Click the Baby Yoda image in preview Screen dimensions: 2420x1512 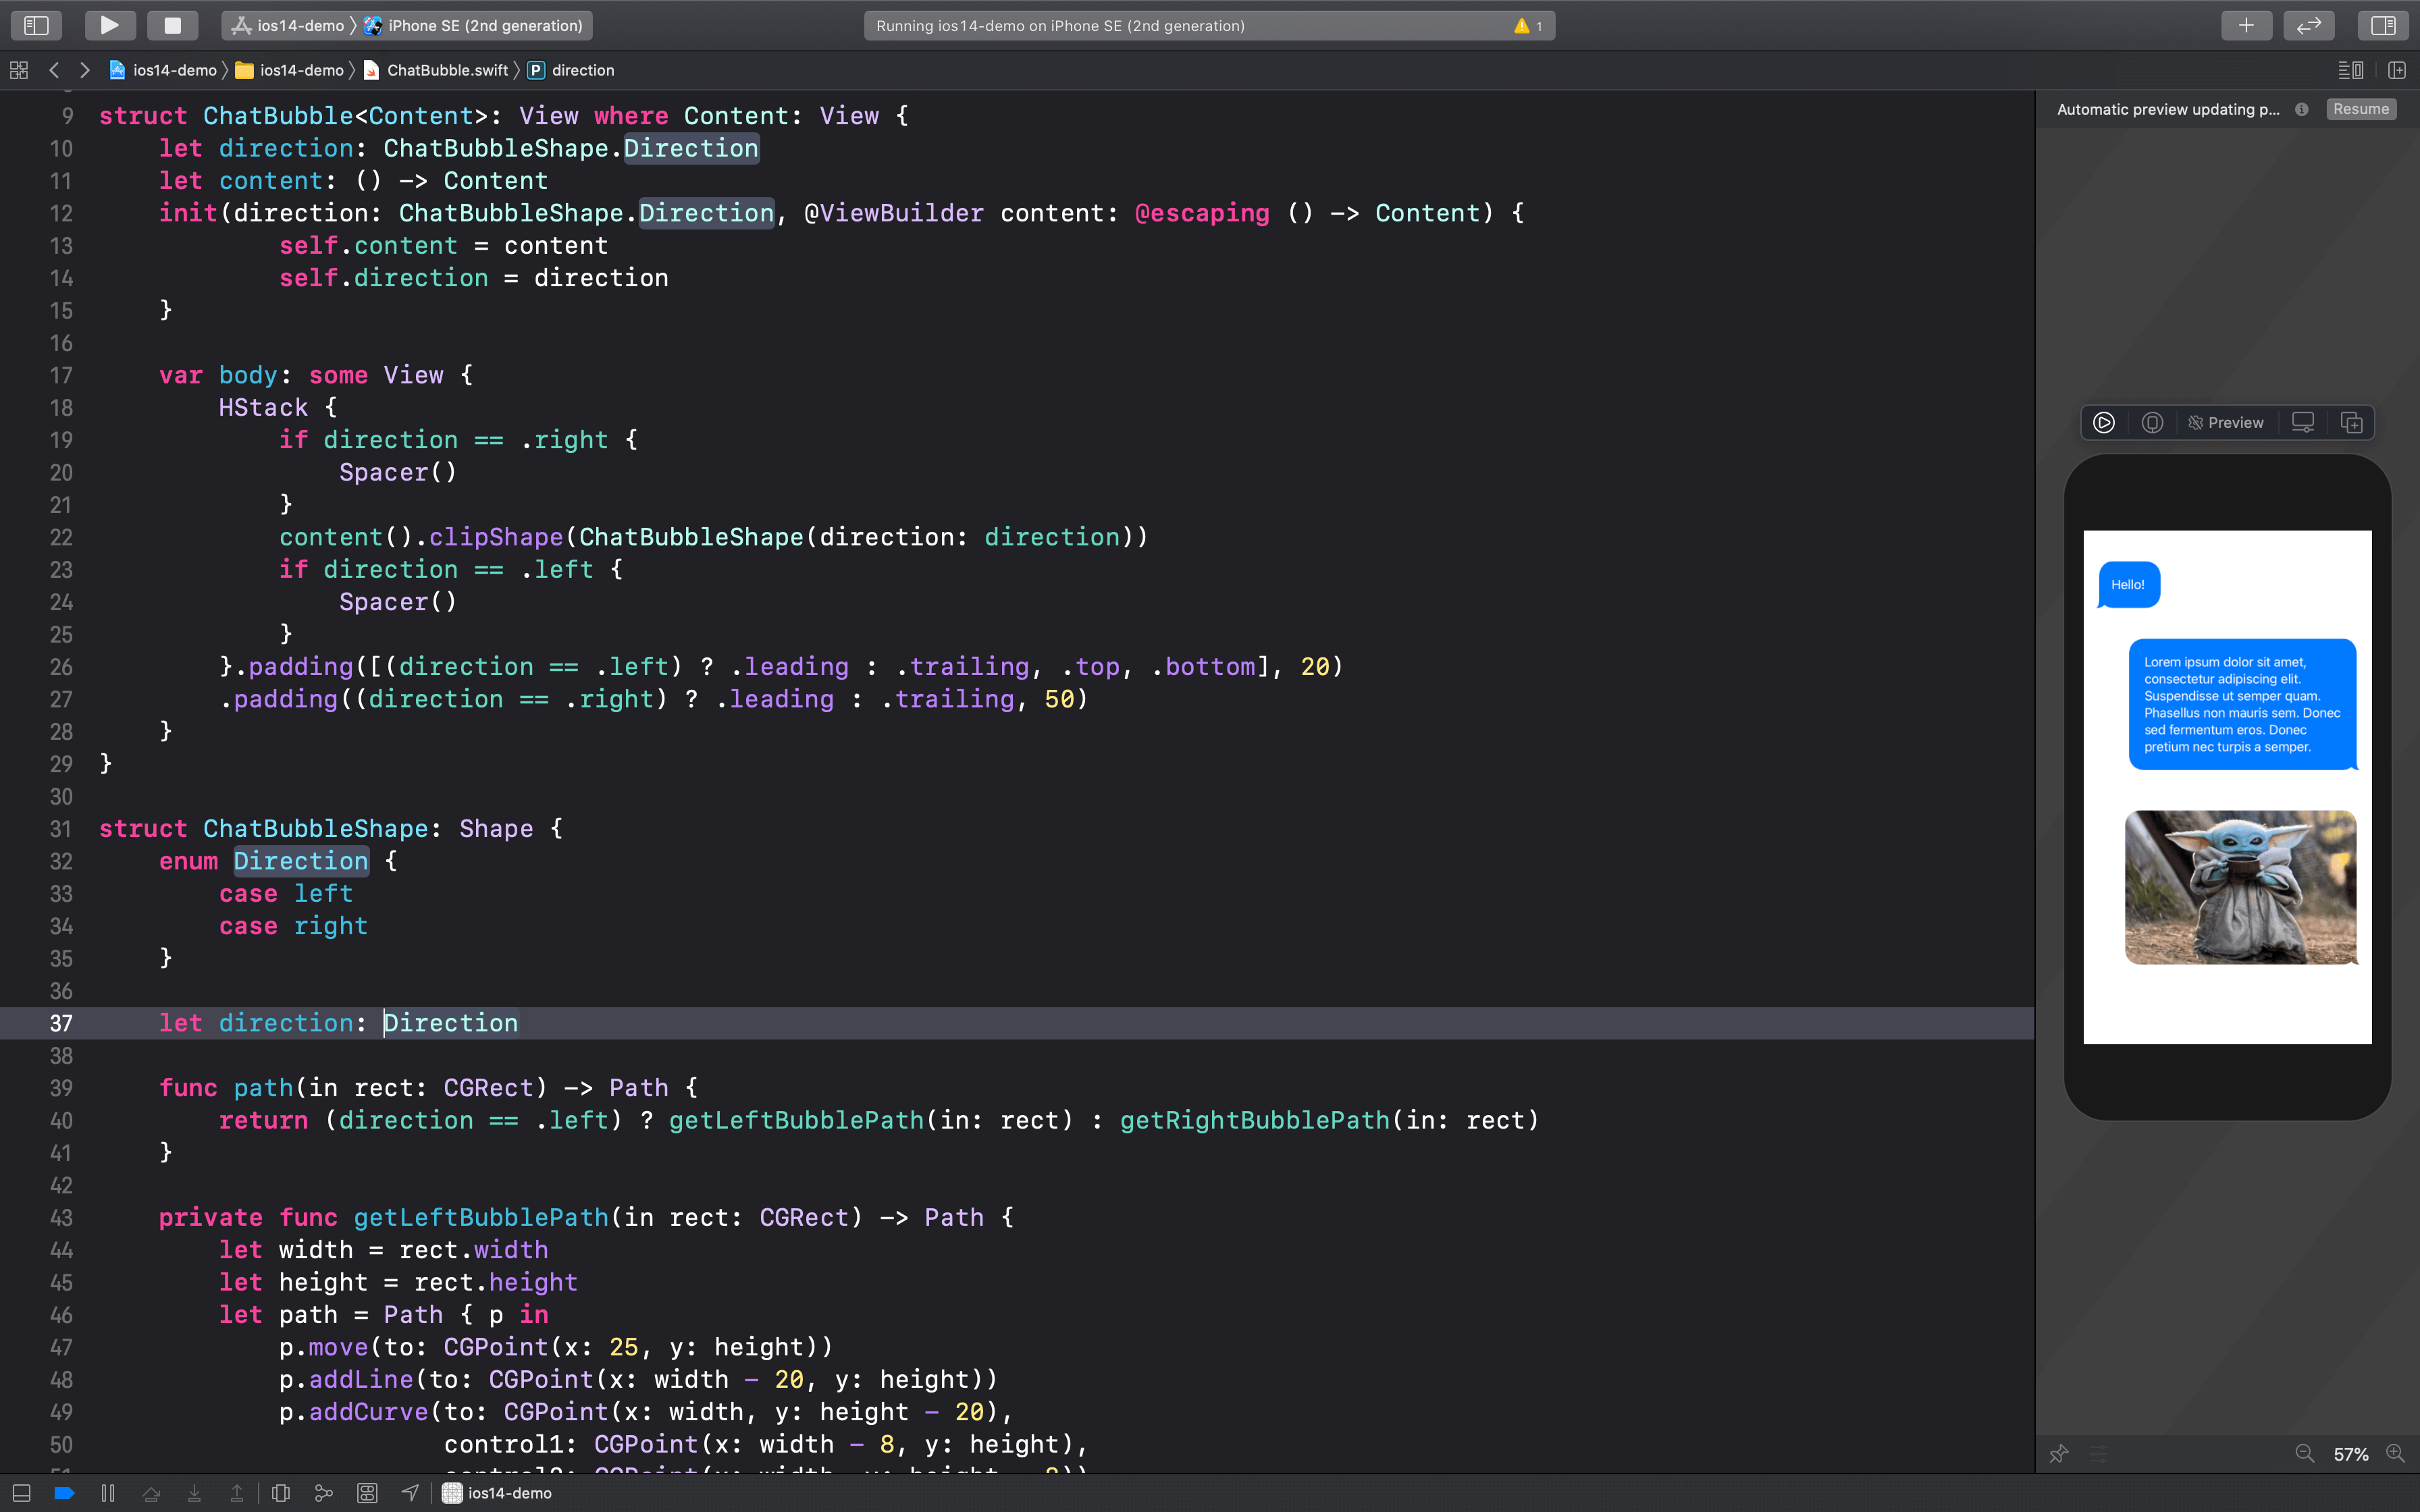pos(2240,887)
